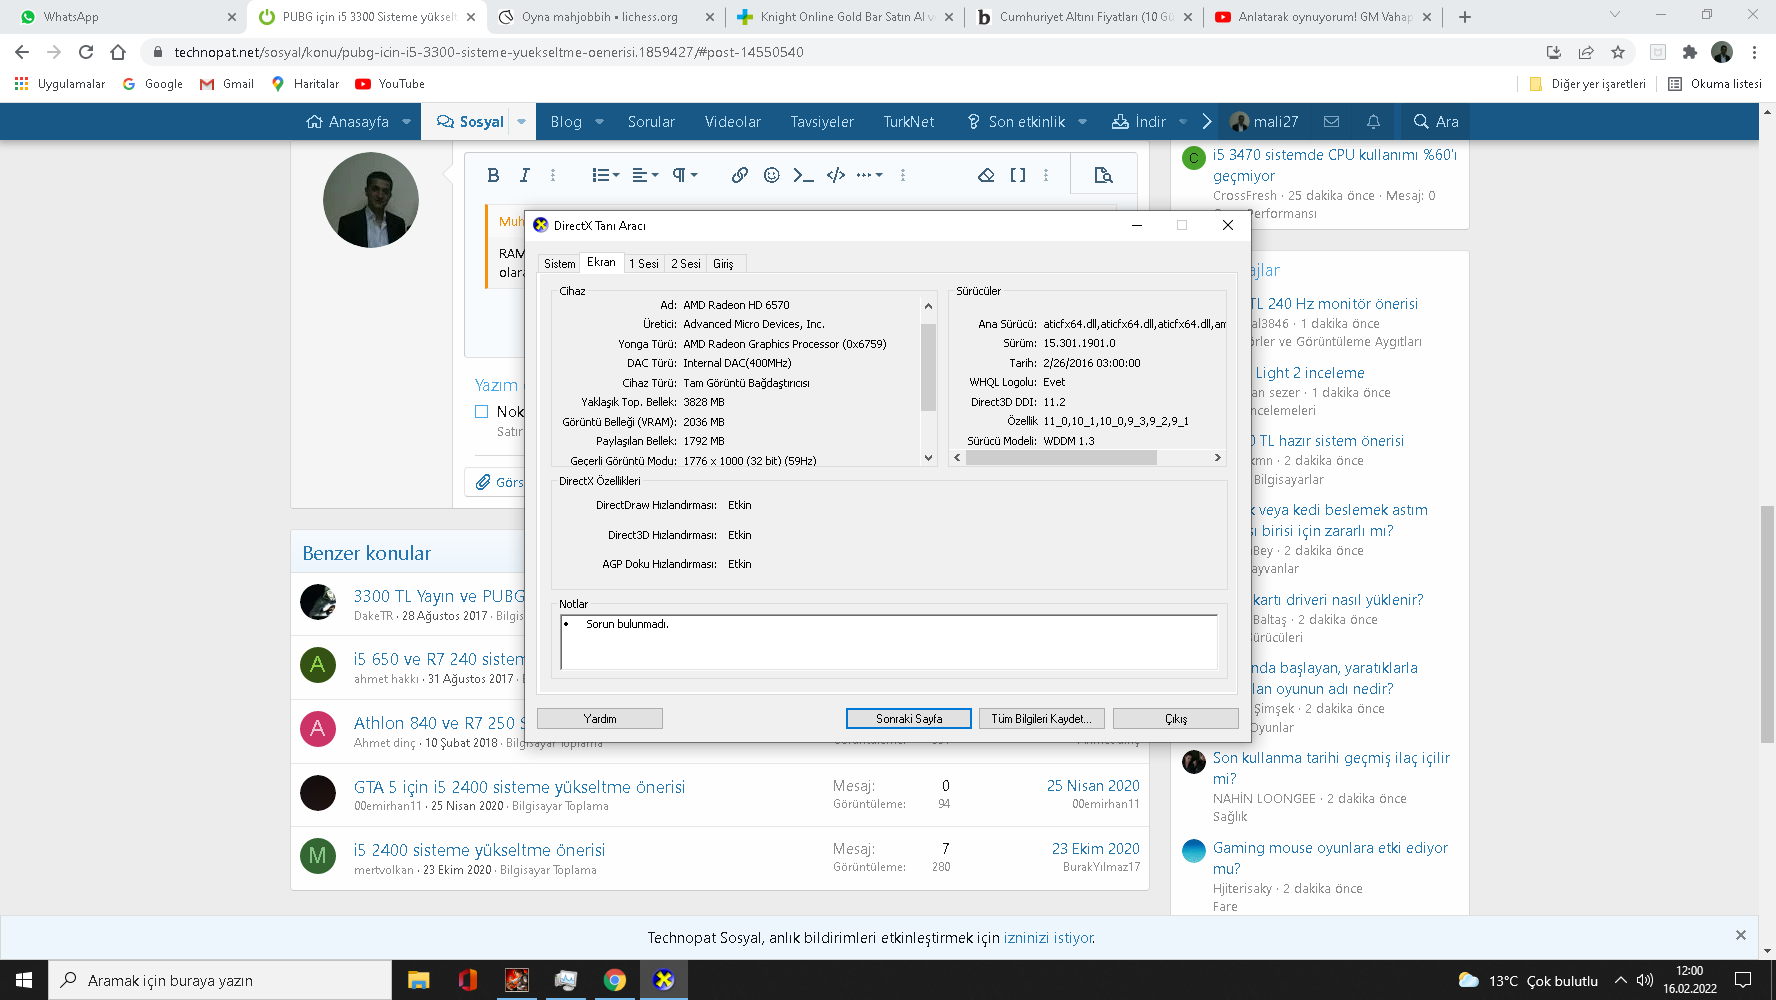Open the volume control in the system tray
Screen dimensions: 1776x1000
pyautogui.click(x=1645, y=980)
